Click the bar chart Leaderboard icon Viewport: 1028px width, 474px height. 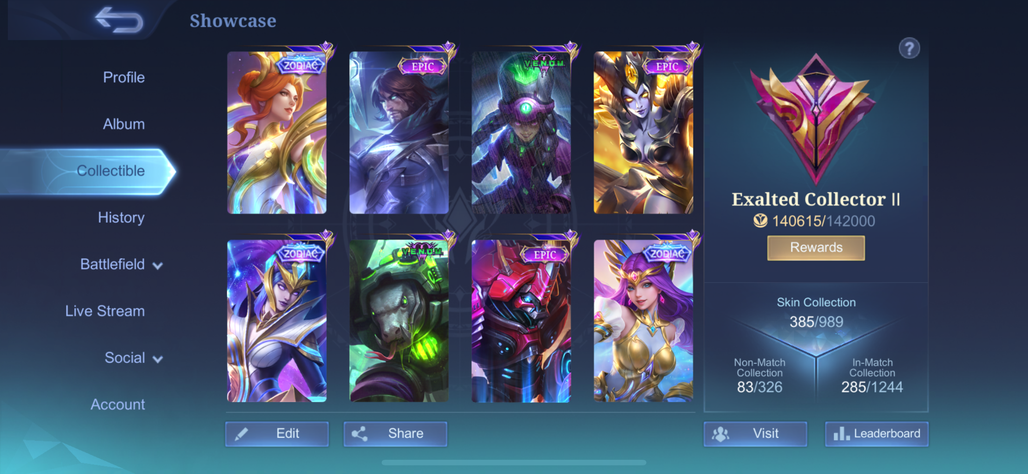click(x=841, y=433)
